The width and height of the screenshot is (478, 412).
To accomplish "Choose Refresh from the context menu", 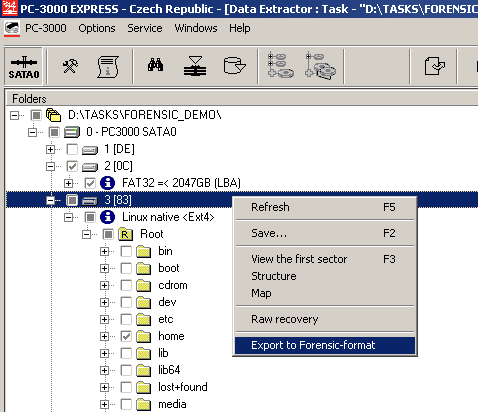I will [325, 207].
